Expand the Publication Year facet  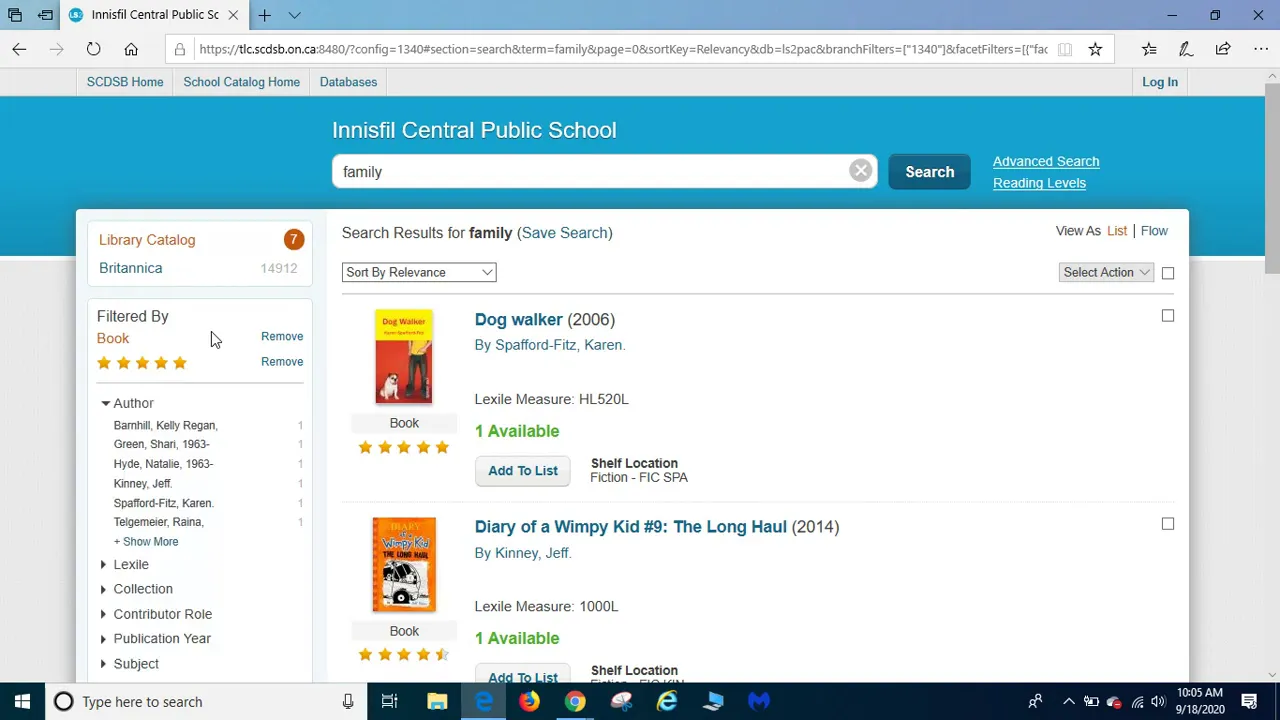[x=155, y=638]
